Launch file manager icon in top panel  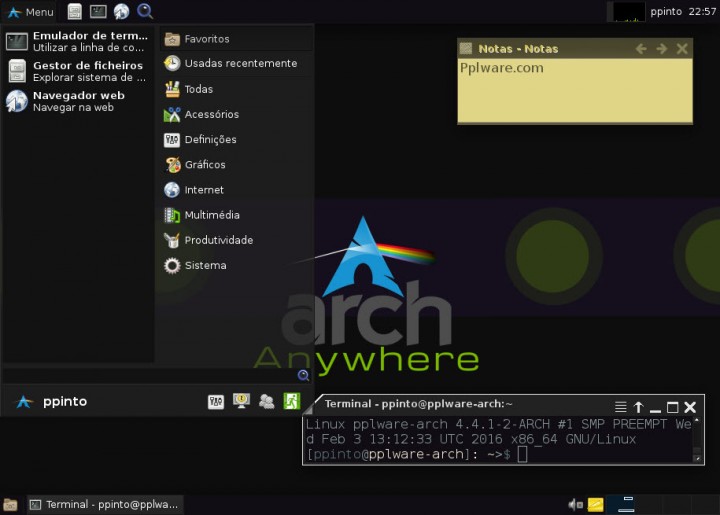coord(74,11)
